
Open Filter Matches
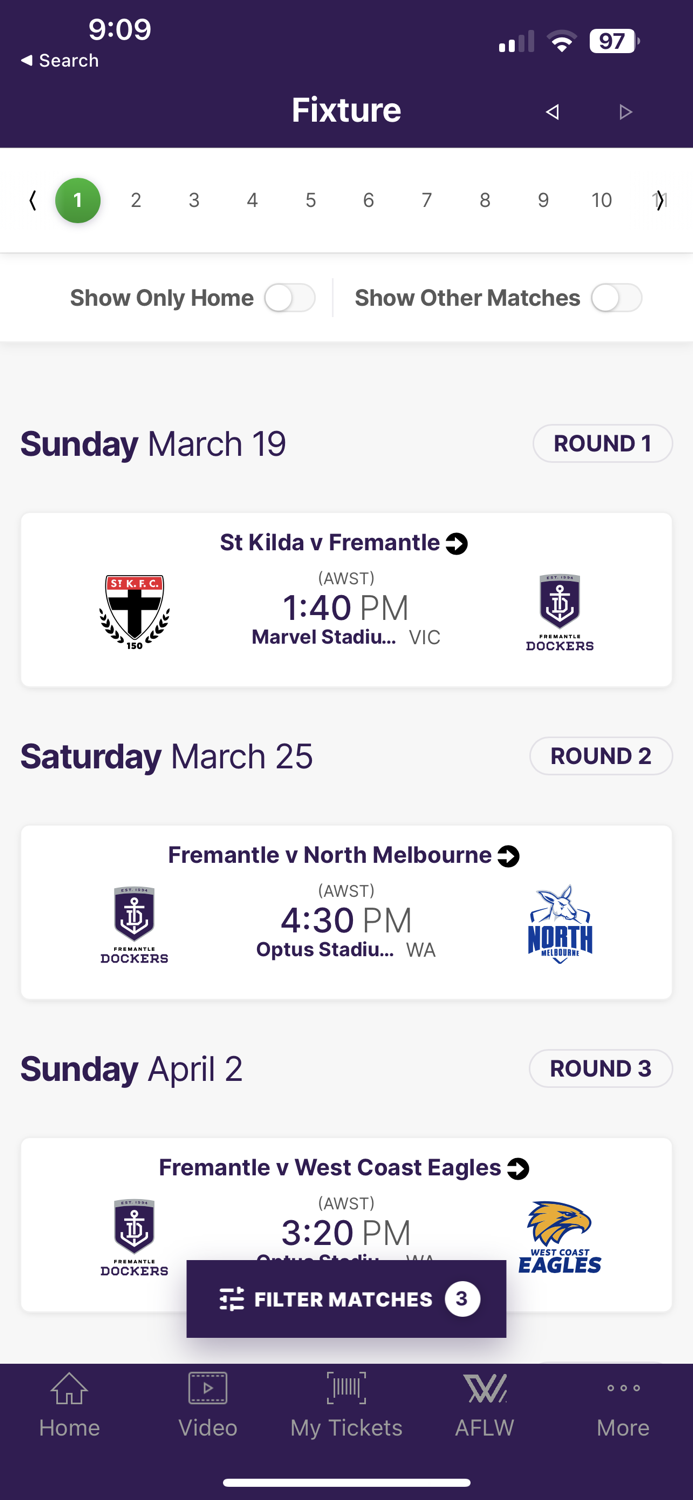pyautogui.click(x=346, y=1298)
